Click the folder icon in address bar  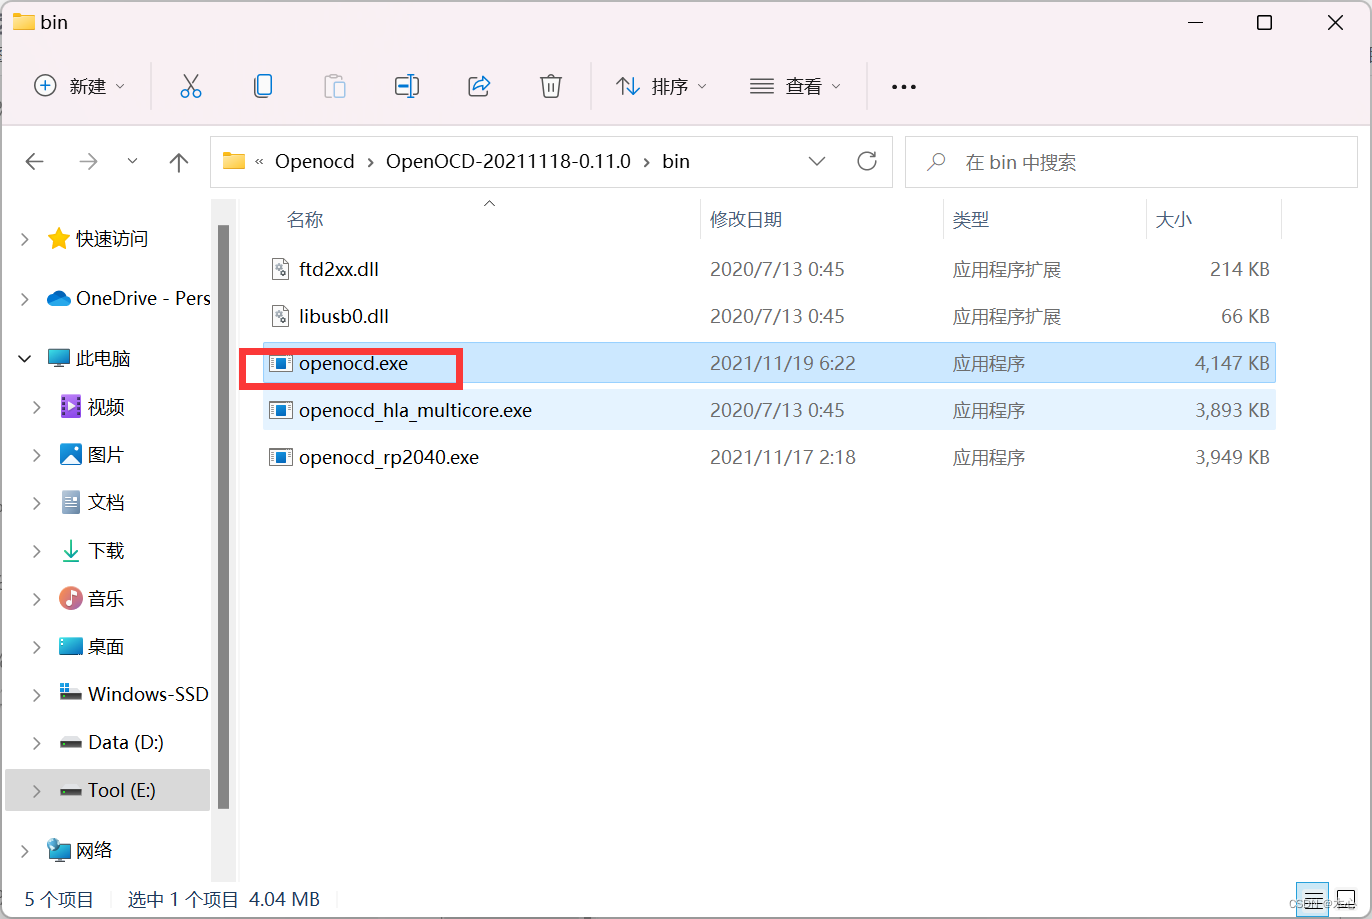coord(234,161)
